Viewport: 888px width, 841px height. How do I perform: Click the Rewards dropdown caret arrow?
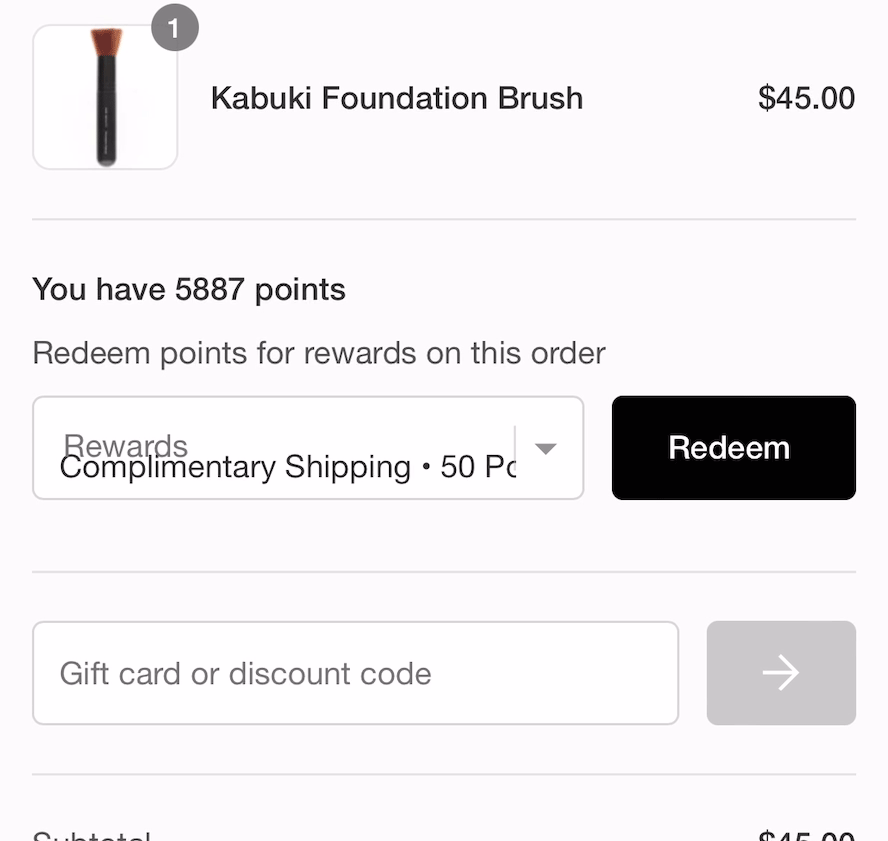[x=545, y=448]
